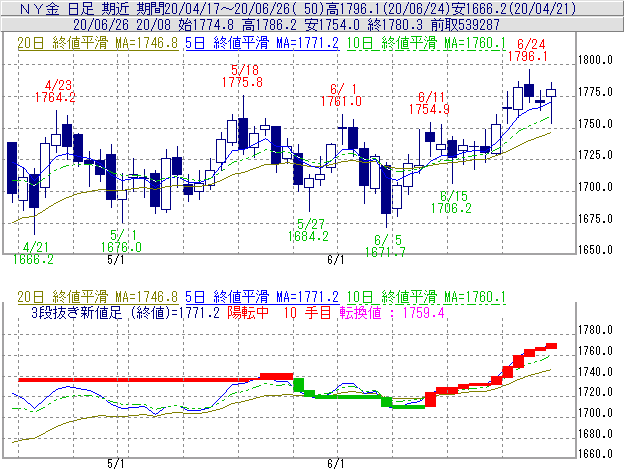Viewport: 624px width, 475px height.
Task: Click the 1750.0 axis label upper chart
Action: tap(595, 124)
